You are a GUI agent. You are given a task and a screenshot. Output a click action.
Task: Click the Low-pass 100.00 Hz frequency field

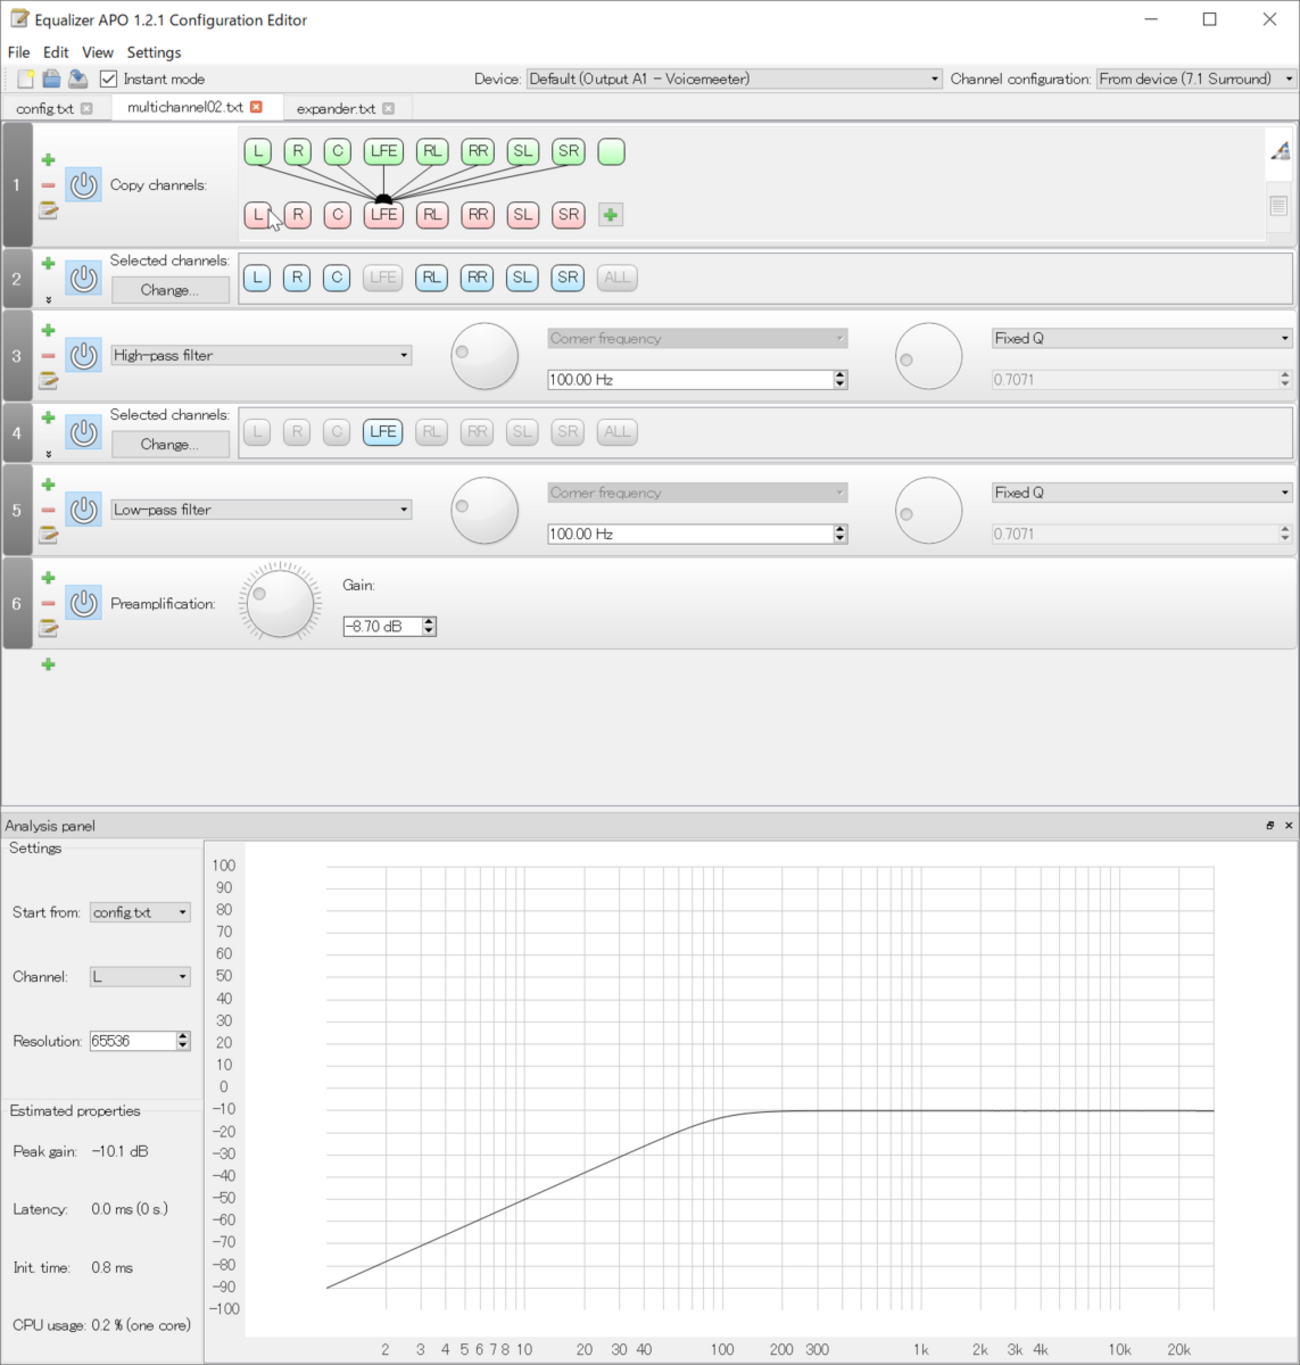pos(690,534)
